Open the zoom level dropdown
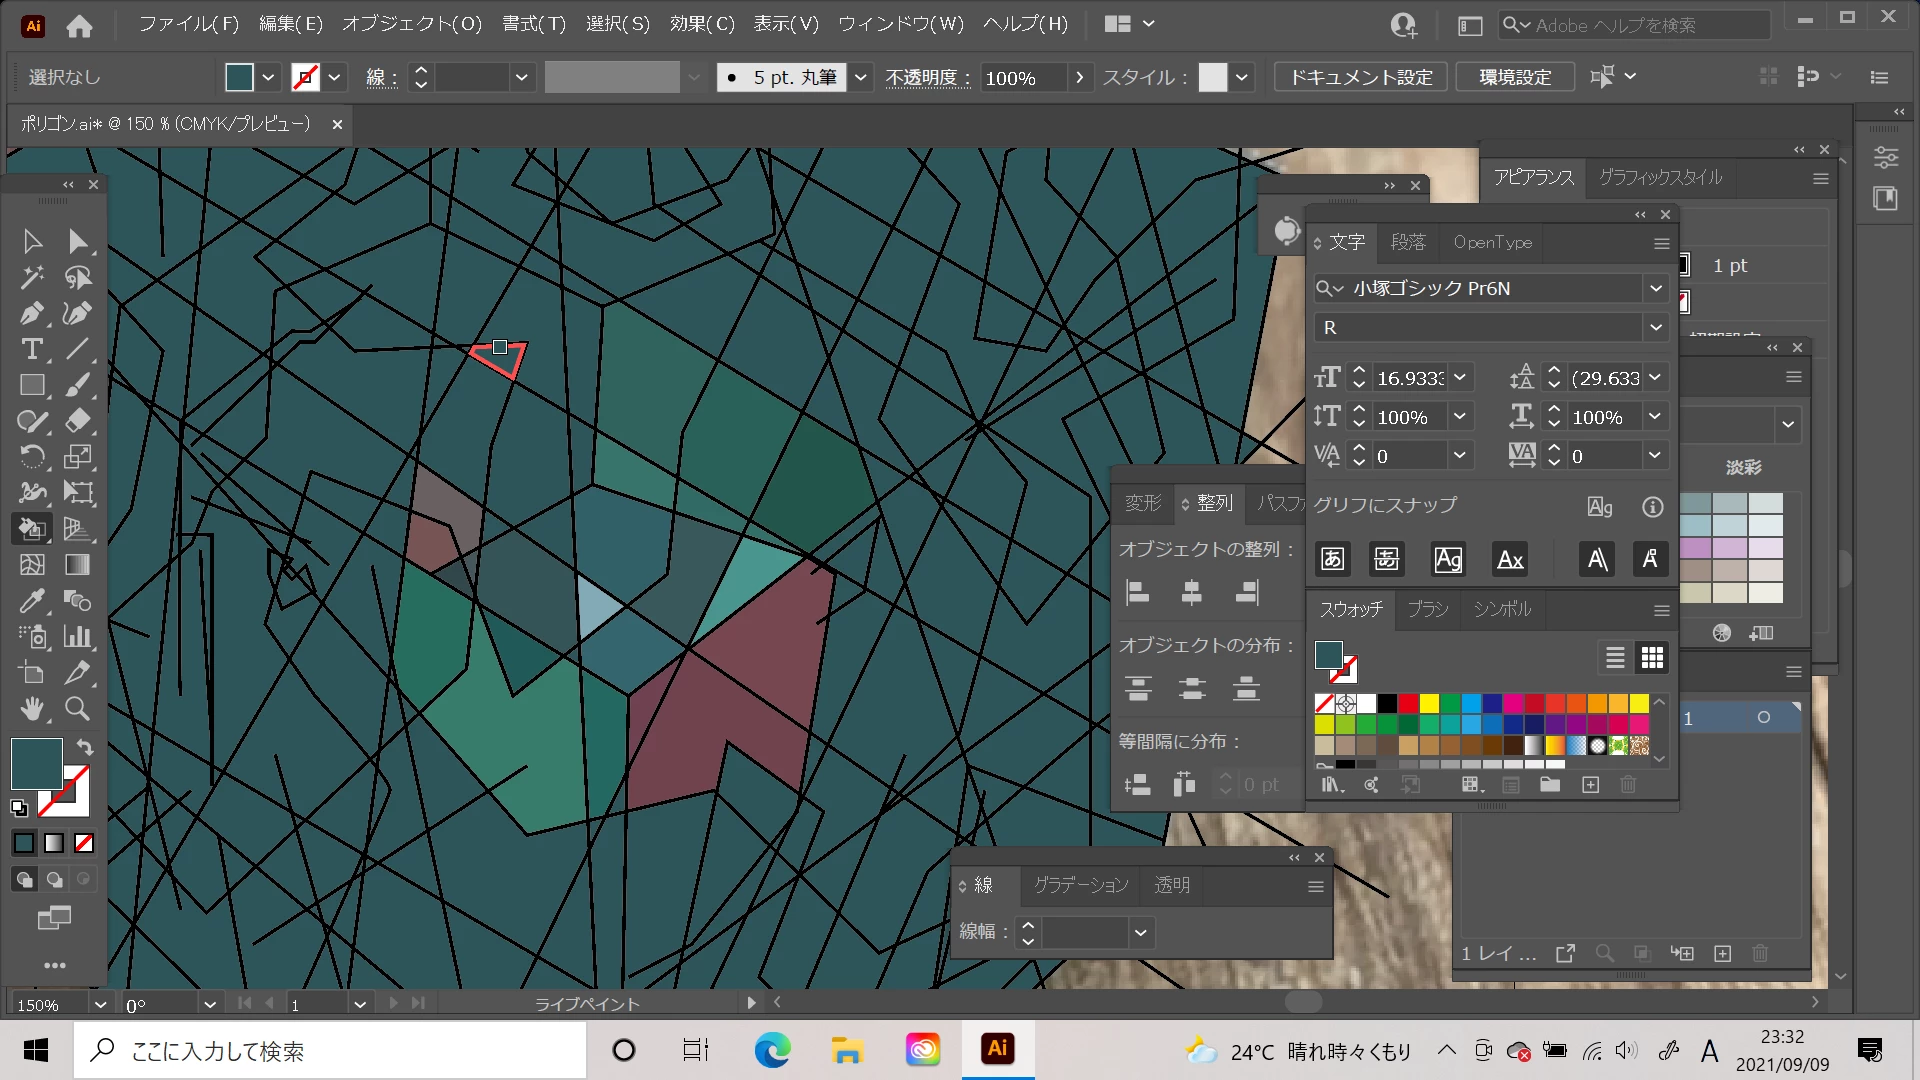 [x=100, y=1004]
